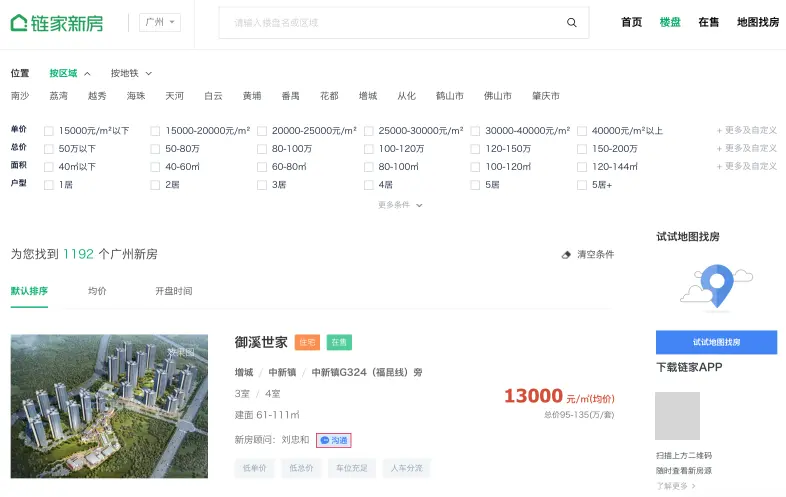Click the blue 试试地图找房 button
The image size is (786, 497).
tap(716, 342)
